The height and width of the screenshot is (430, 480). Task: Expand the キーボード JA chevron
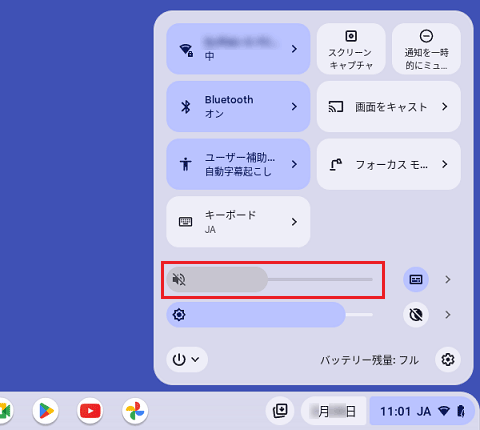tap(294, 222)
